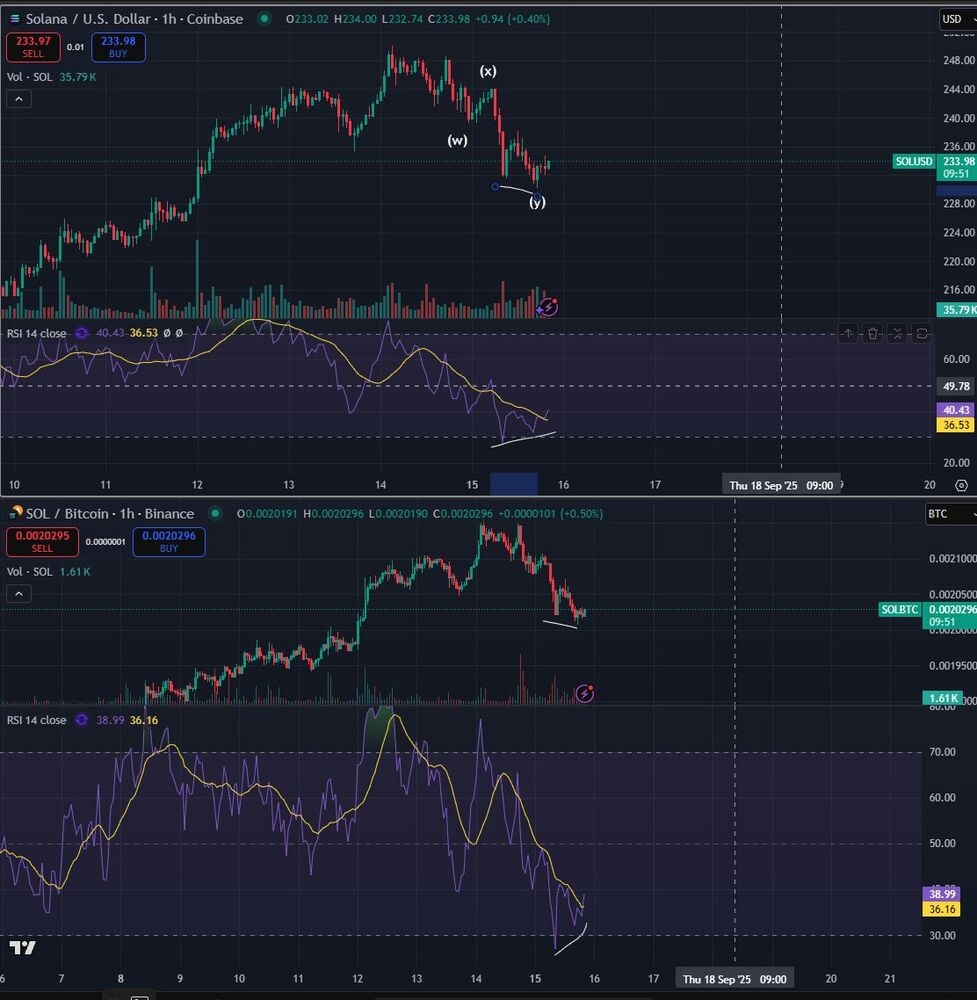The width and height of the screenshot is (977, 1000).
Task: Click the Vol · SOL 1.61 K legend
Action: point(48,572)
